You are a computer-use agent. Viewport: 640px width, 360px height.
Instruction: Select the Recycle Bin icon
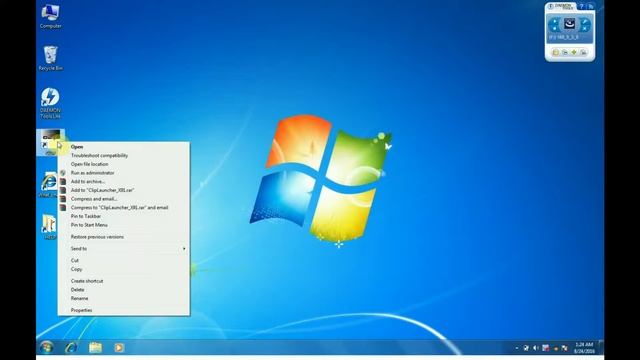[50, 58]
